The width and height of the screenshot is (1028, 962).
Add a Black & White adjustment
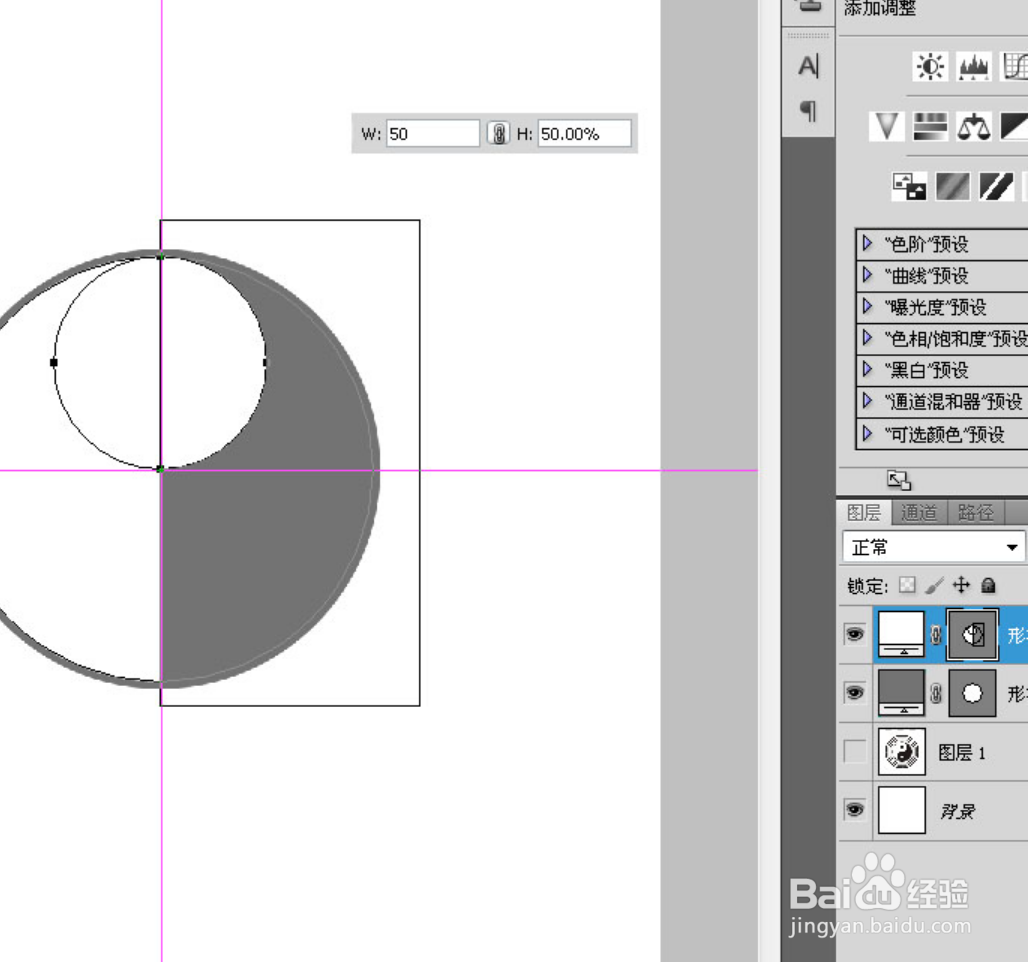coord(1014,126)
